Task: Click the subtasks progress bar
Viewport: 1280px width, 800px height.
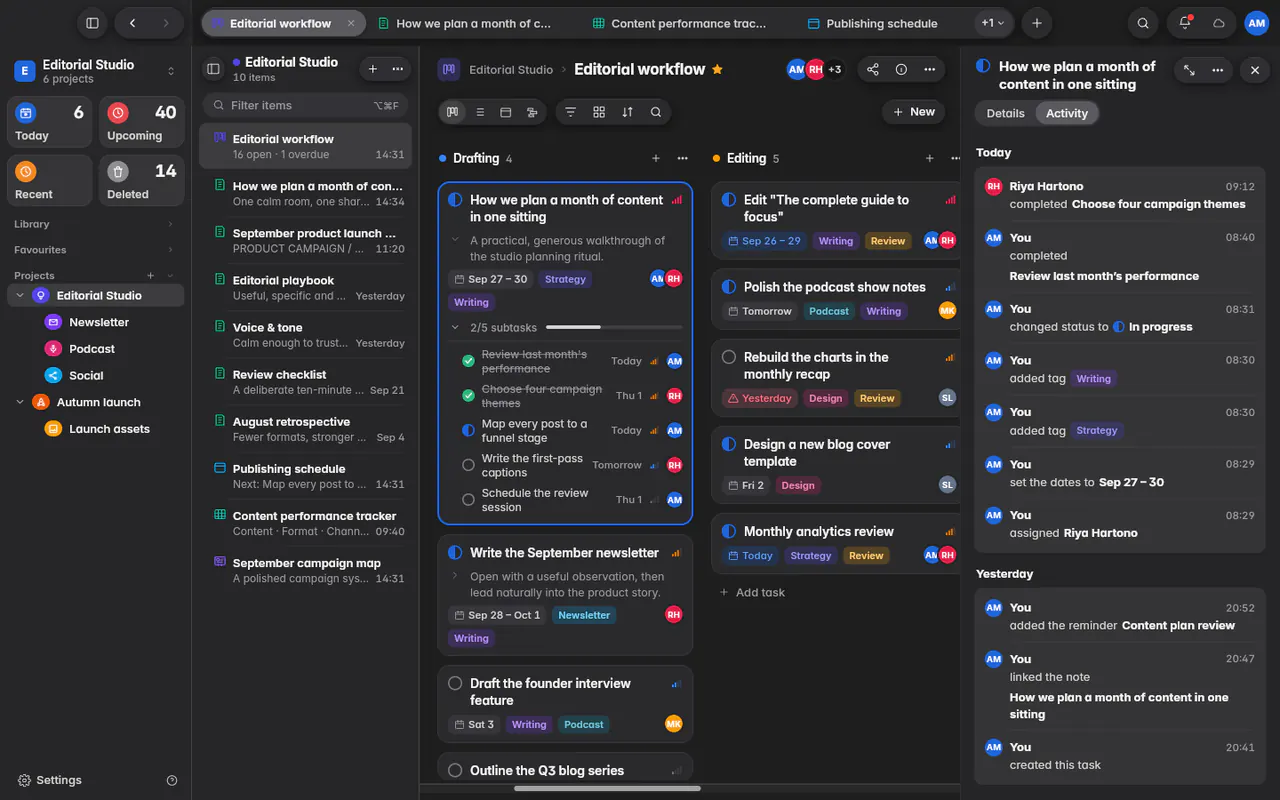Action: point(614,327)
